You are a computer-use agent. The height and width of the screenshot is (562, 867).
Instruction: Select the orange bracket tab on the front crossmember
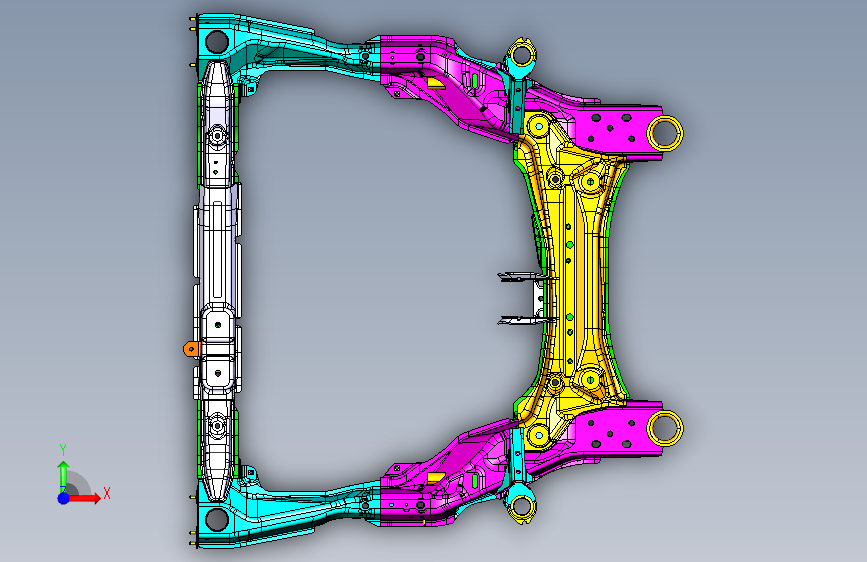click(x=190, y=348)
